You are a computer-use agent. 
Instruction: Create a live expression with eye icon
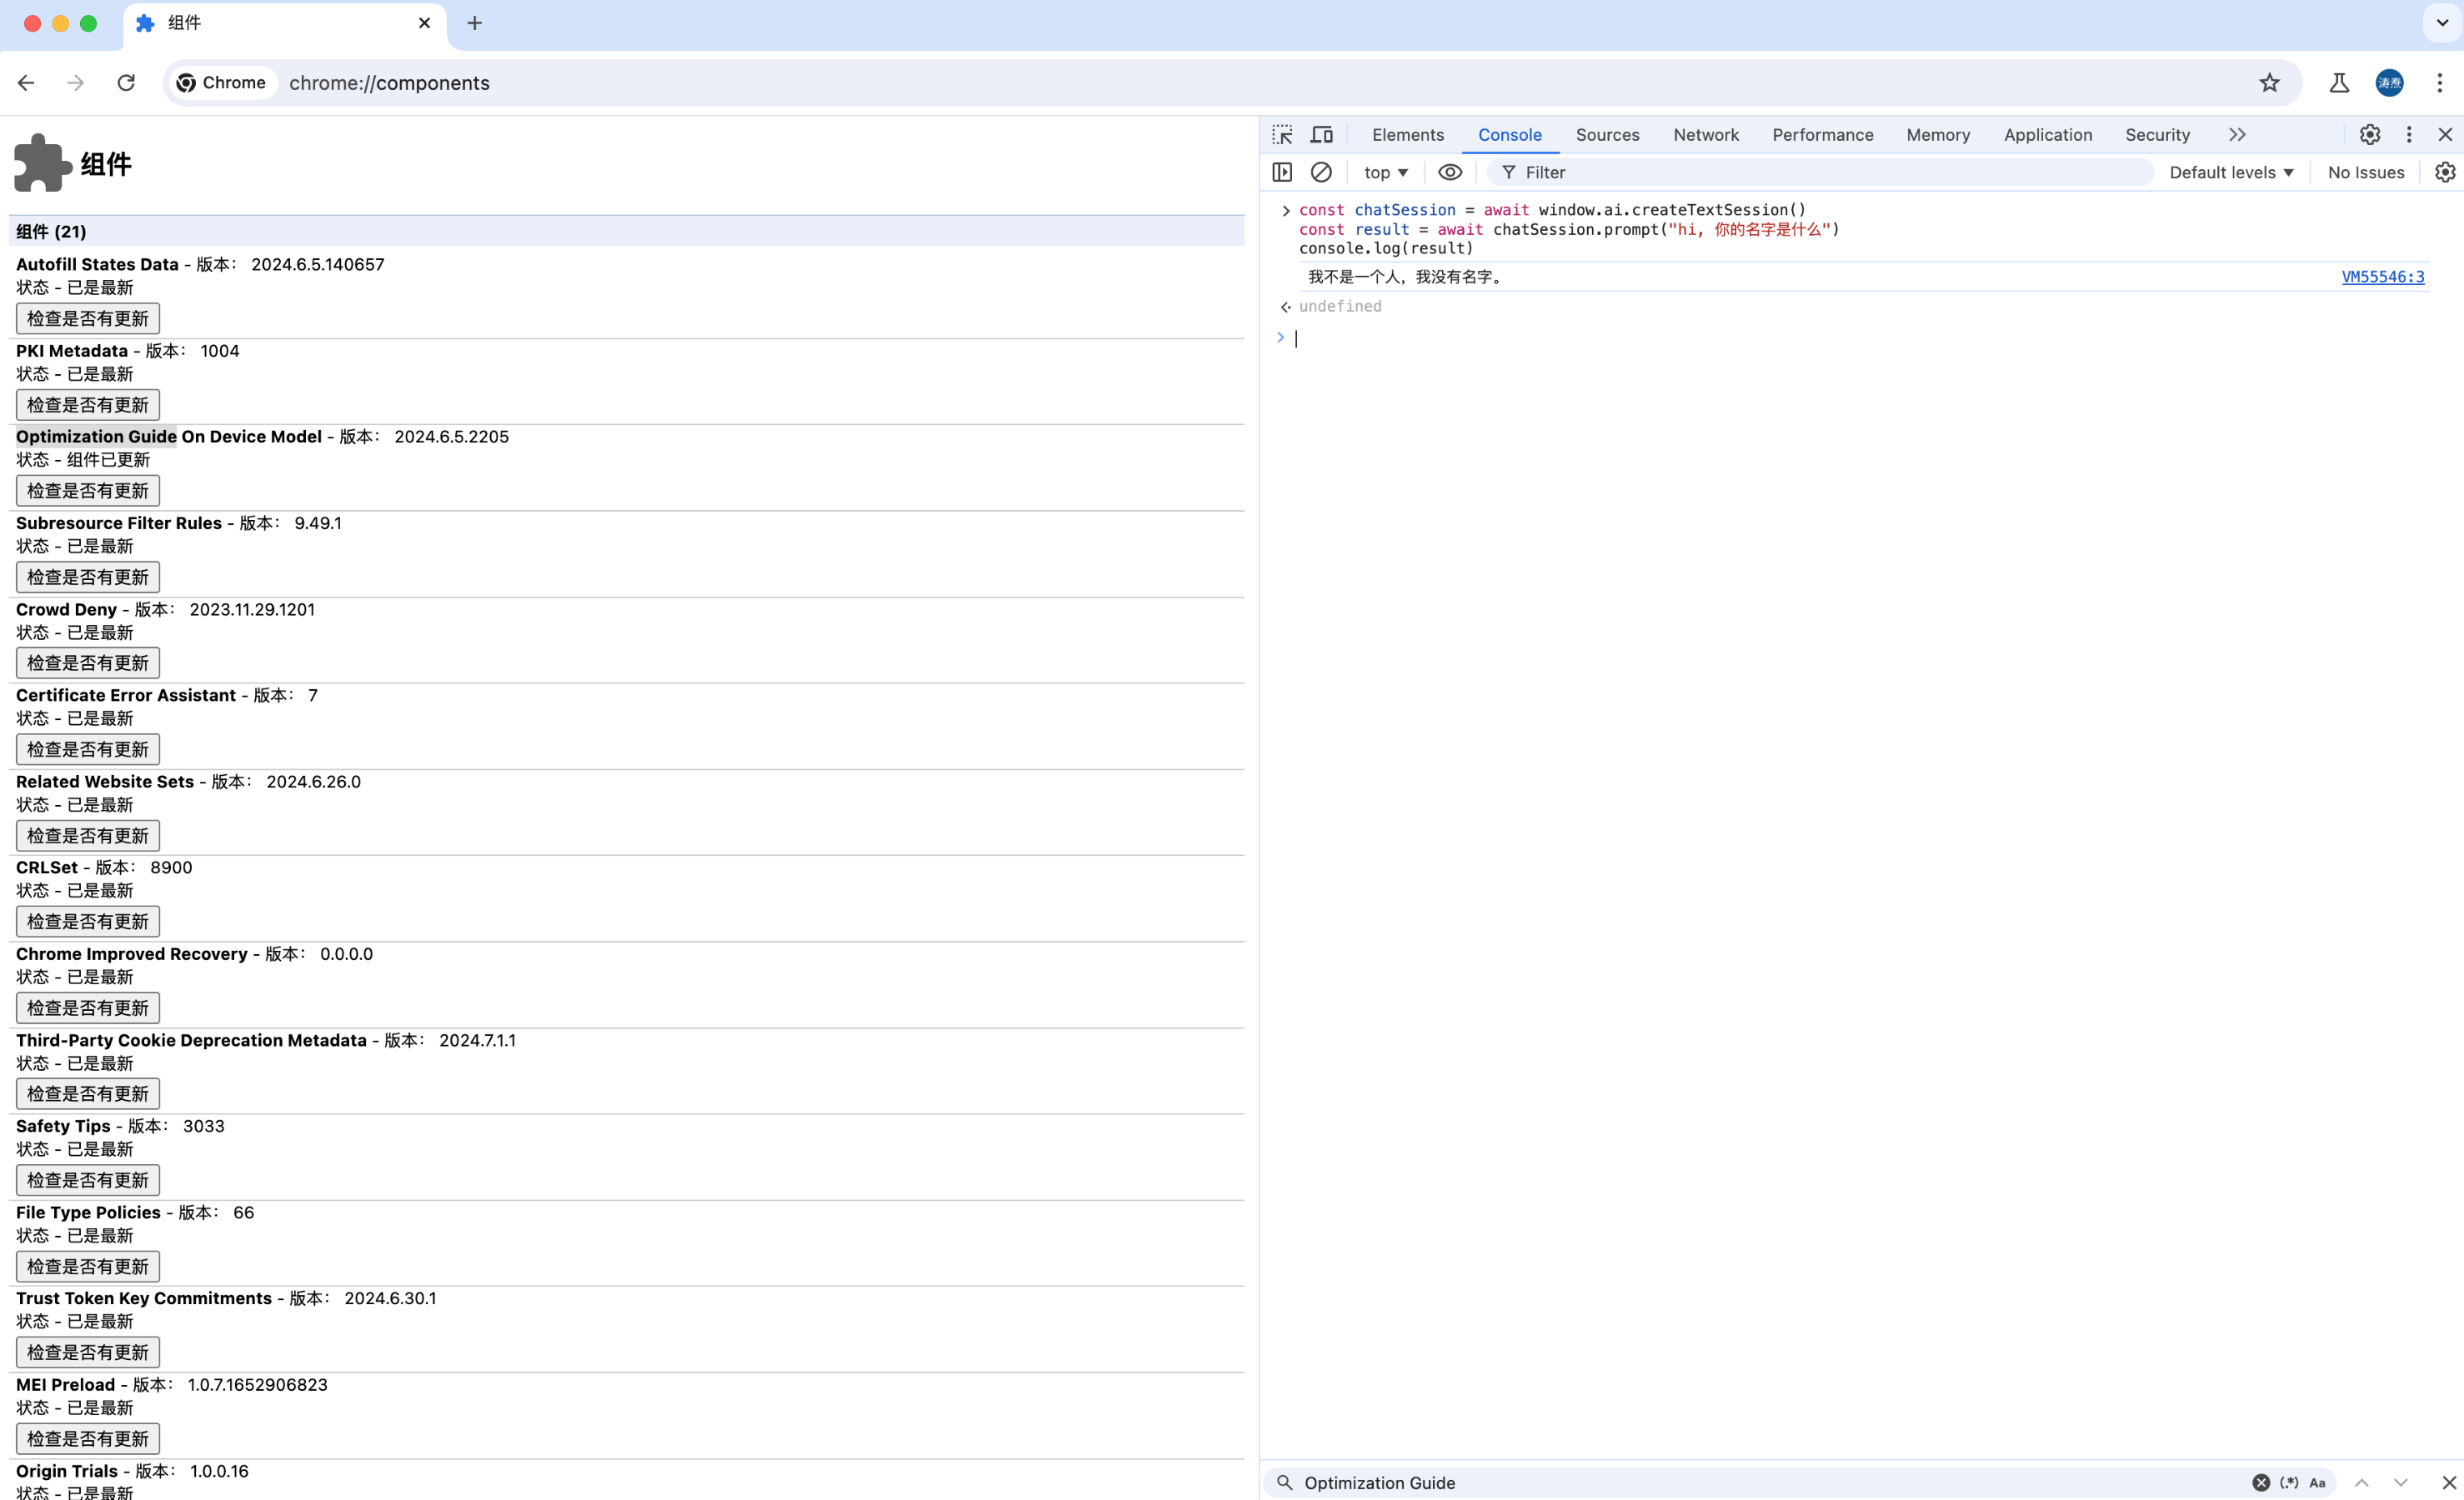click(x=1450, y=172)
